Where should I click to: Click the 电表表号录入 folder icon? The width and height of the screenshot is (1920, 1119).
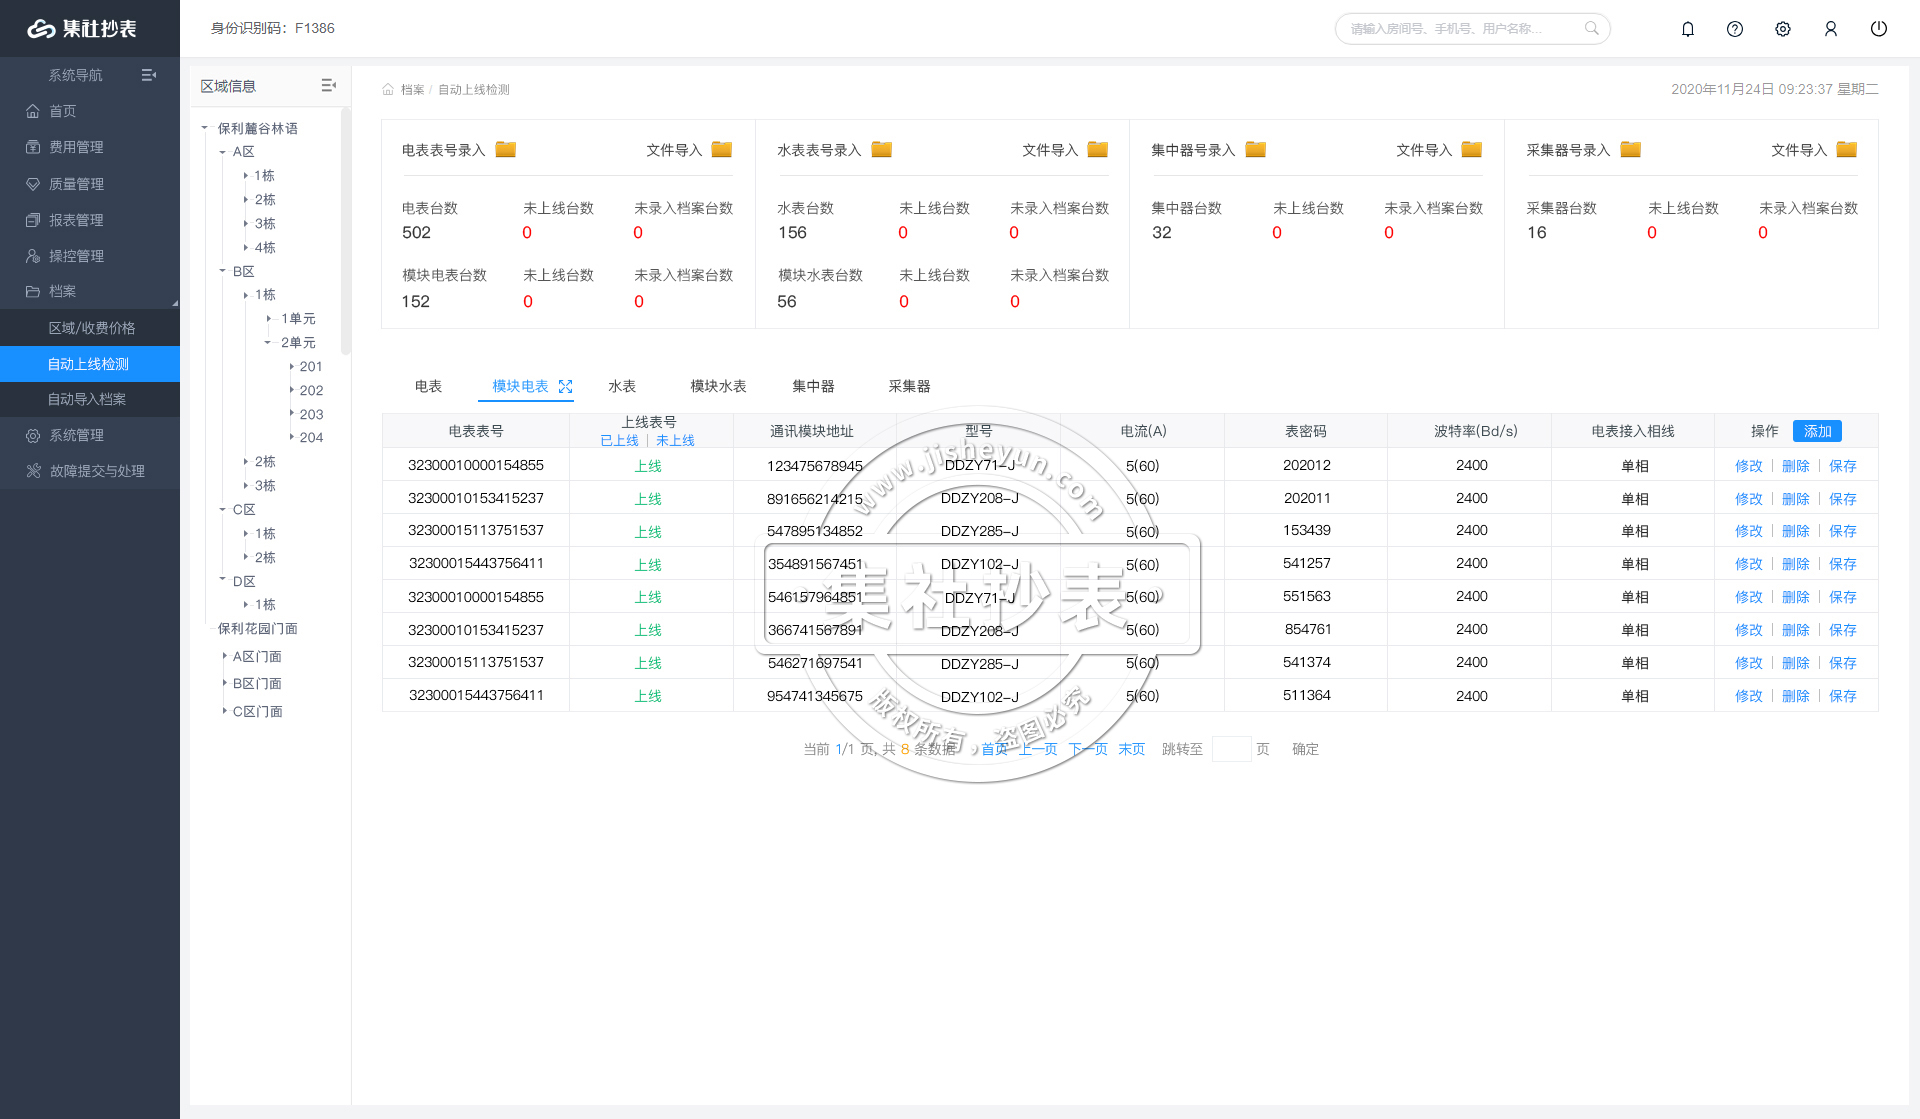506,150
